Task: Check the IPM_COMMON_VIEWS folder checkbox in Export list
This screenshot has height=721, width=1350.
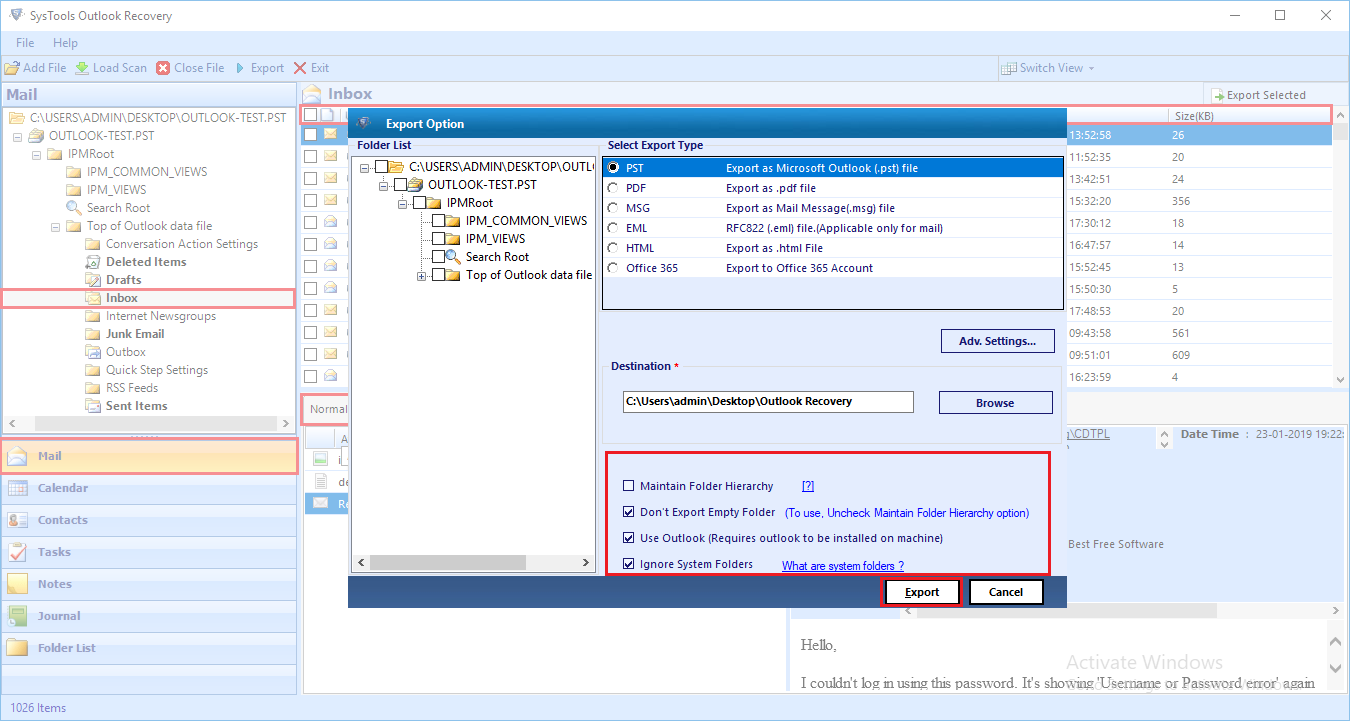Action: [x=438, y=221]
